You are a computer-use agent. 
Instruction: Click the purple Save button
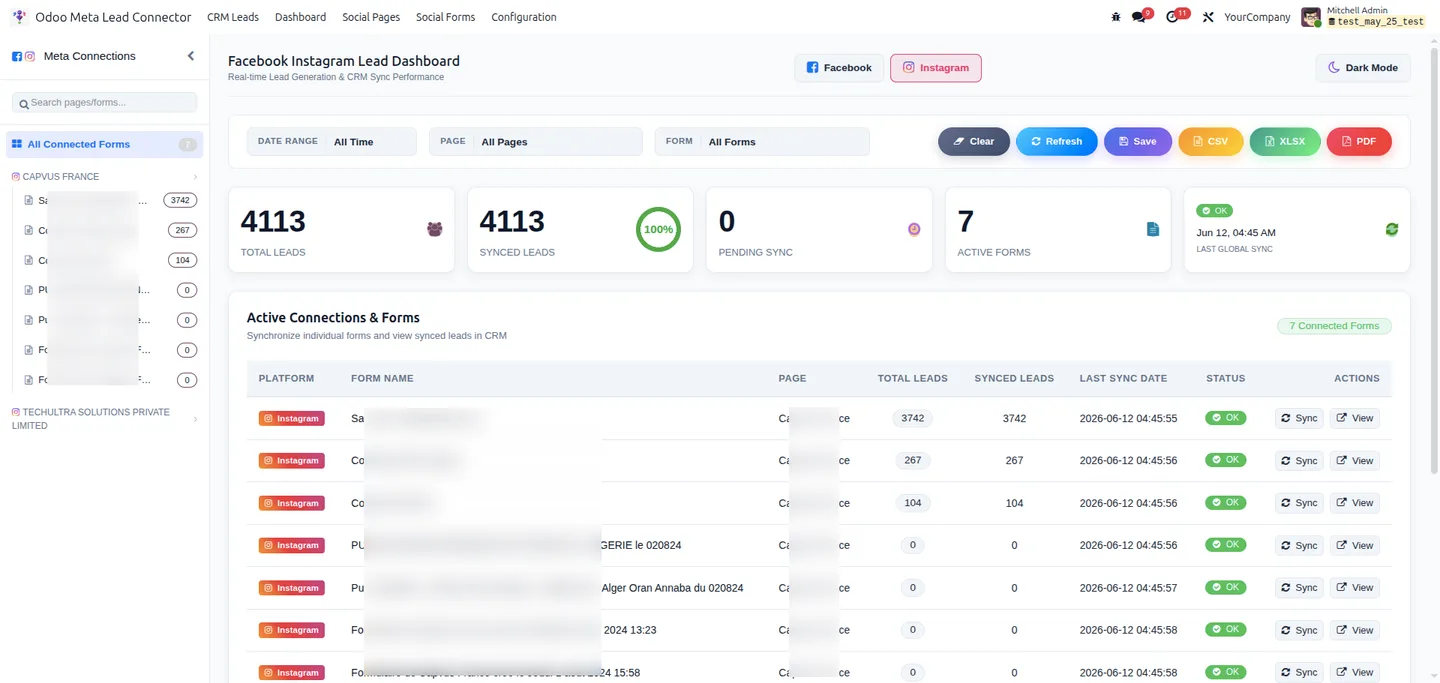click(1138, 142)
